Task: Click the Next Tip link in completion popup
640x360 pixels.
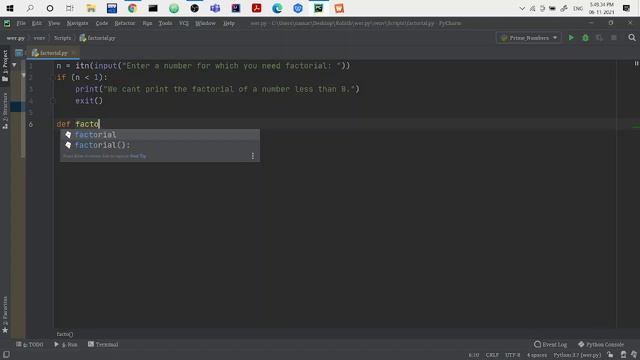Action: pyautogui.click(x=138, y=156)
